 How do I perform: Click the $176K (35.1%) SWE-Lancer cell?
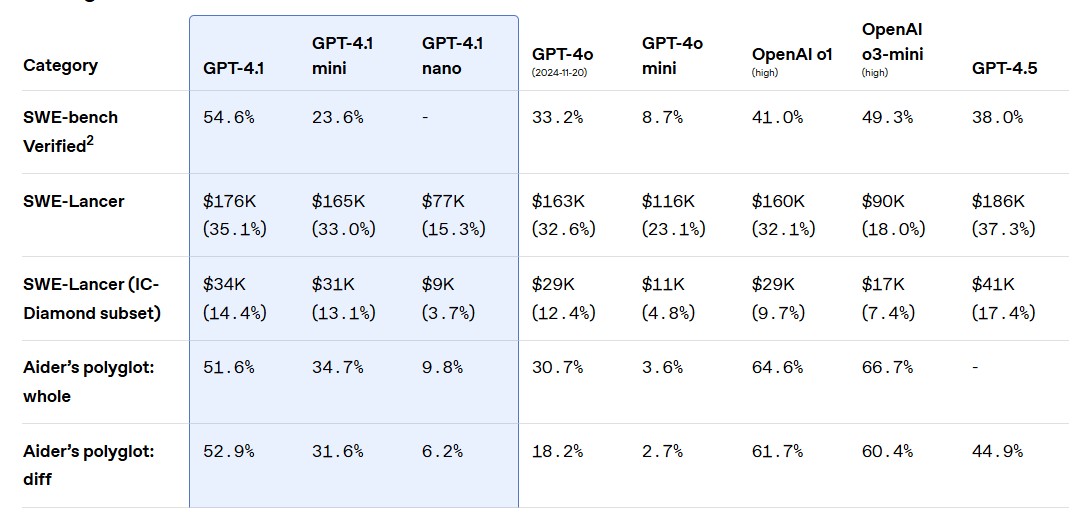pos(235,215)
